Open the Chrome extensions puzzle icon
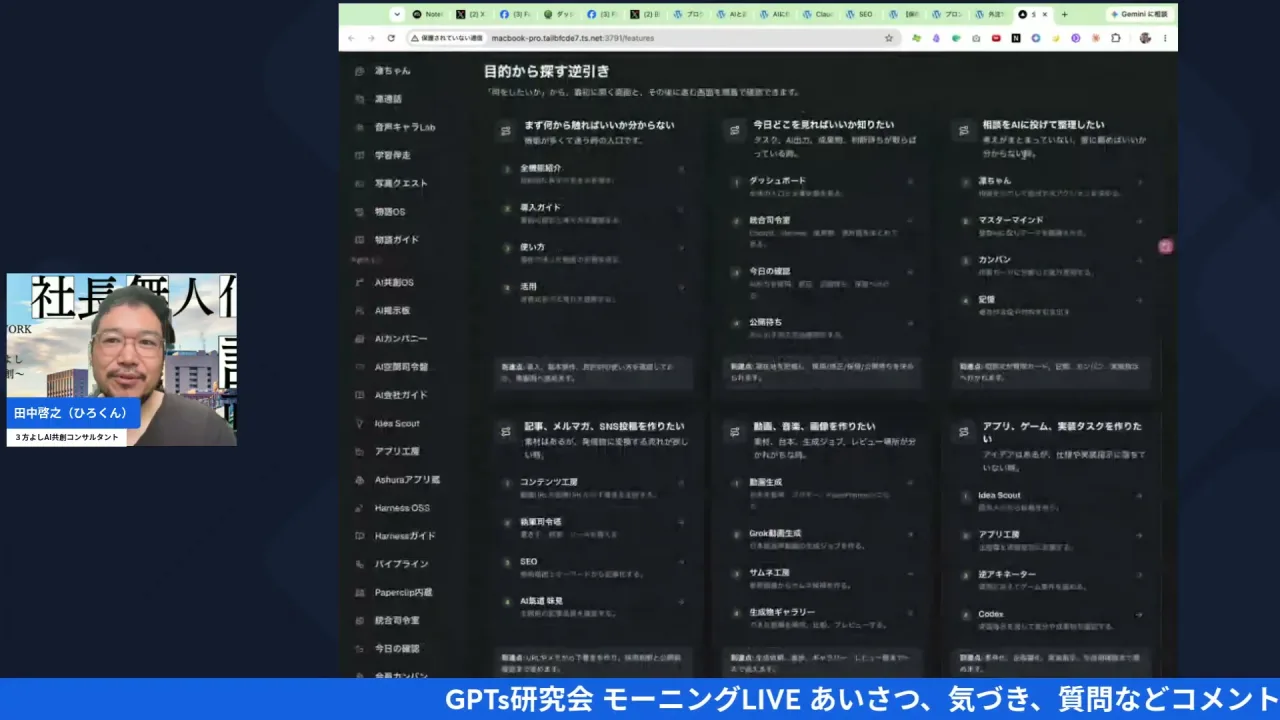The width and height of the screenshot is (1280, 720). point(1115,38)
